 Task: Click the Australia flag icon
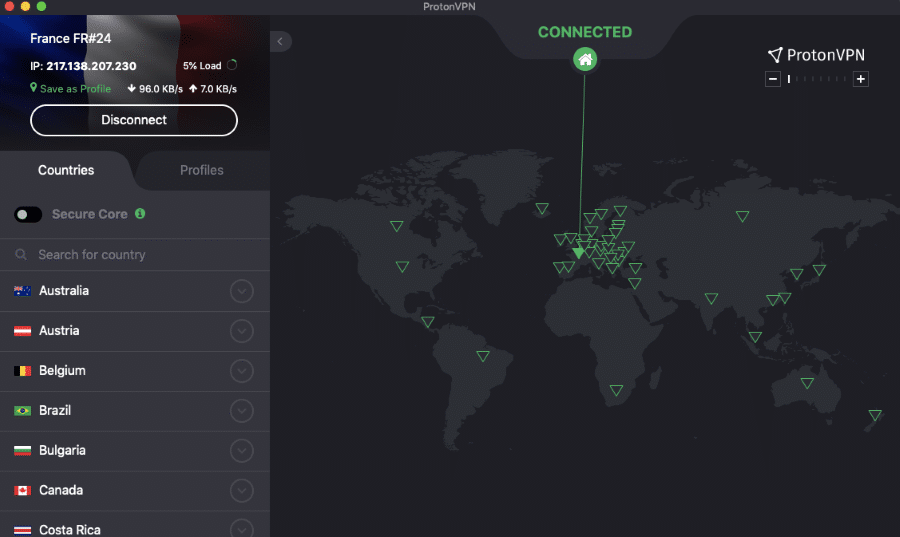tap(22, 291)
